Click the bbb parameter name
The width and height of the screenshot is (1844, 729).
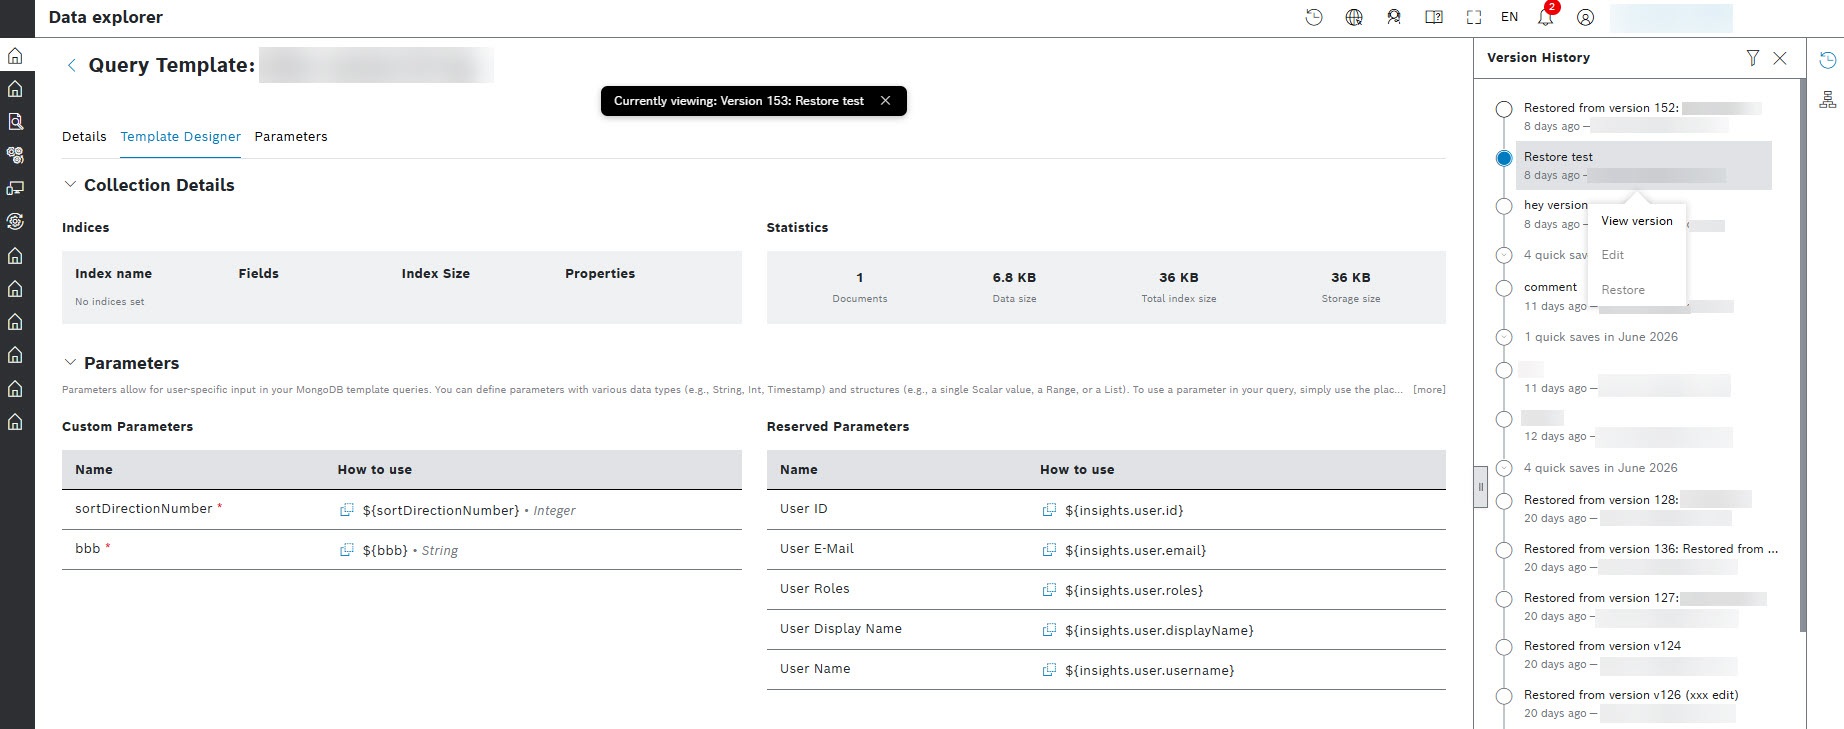coord(88,549)
